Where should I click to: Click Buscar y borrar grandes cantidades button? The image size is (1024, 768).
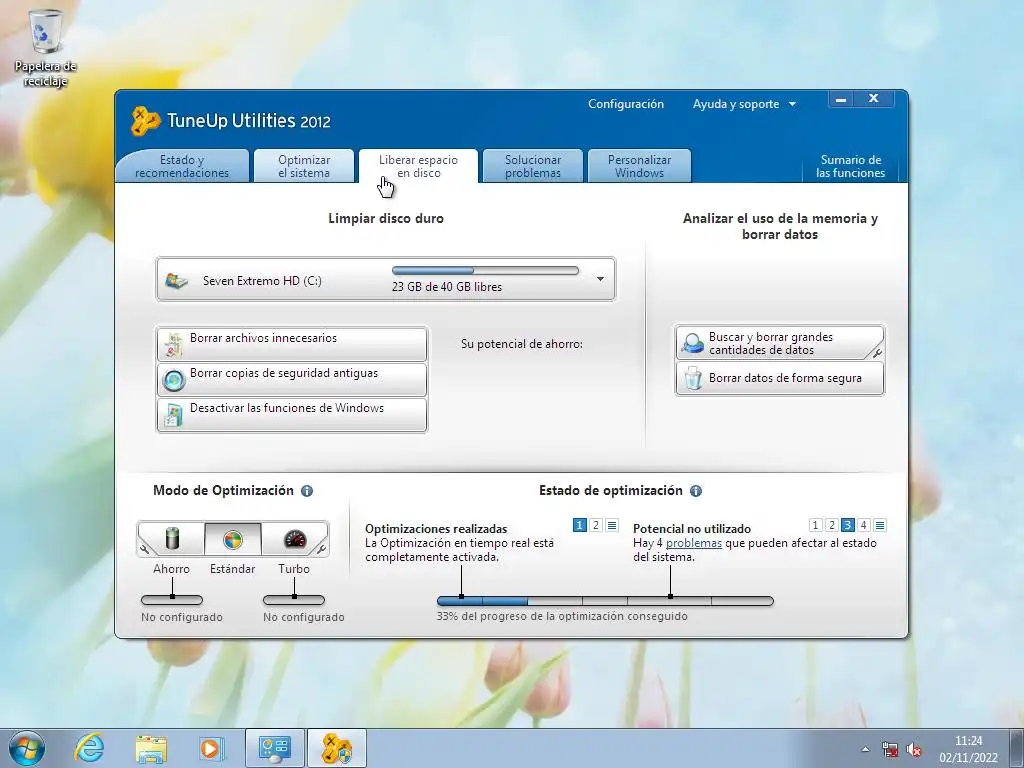[780, 343]
